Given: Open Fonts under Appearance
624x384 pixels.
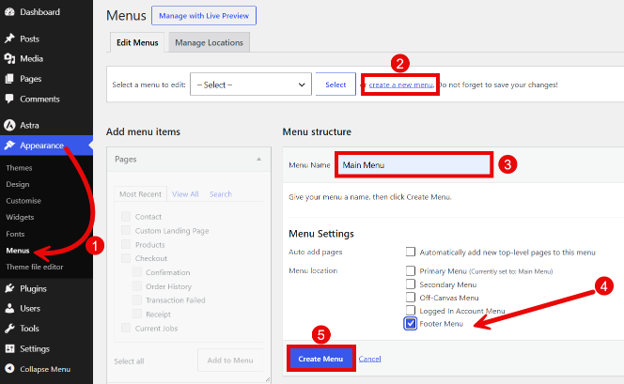Looking at the screenshot, I should tap(15, 234).
